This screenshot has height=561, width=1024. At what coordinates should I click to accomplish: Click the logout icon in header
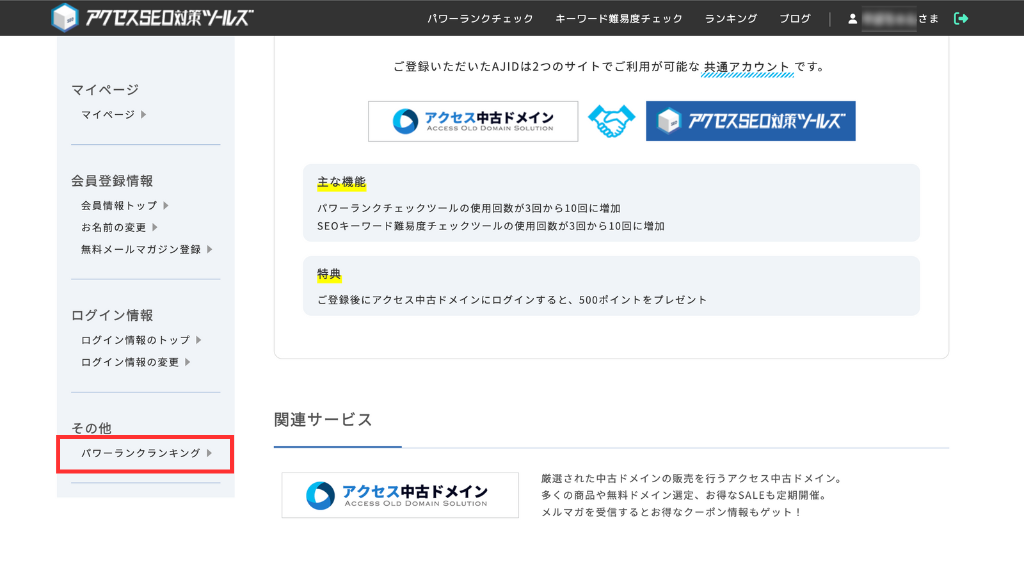click(x=961, y=18)
